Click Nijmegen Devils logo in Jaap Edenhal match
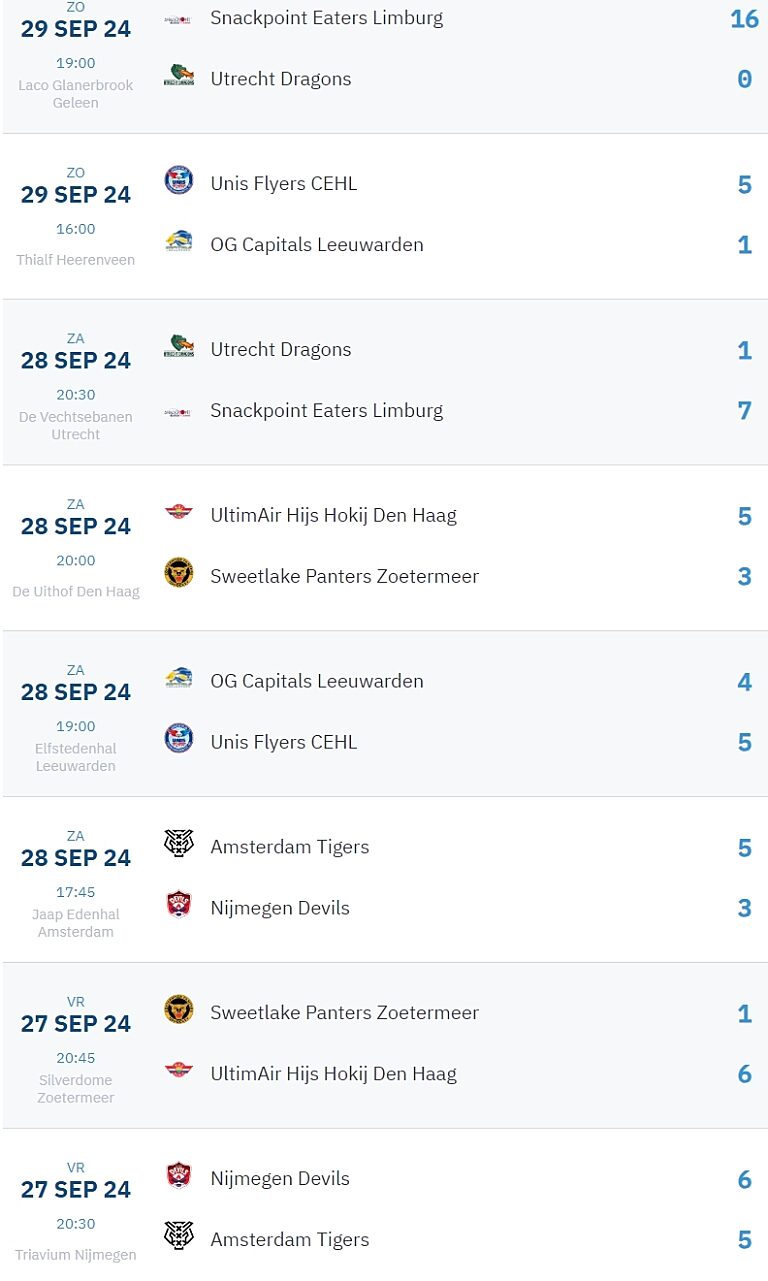This screenshot has height=1281, width=768. pyautogui.click(x=178, y=906)
